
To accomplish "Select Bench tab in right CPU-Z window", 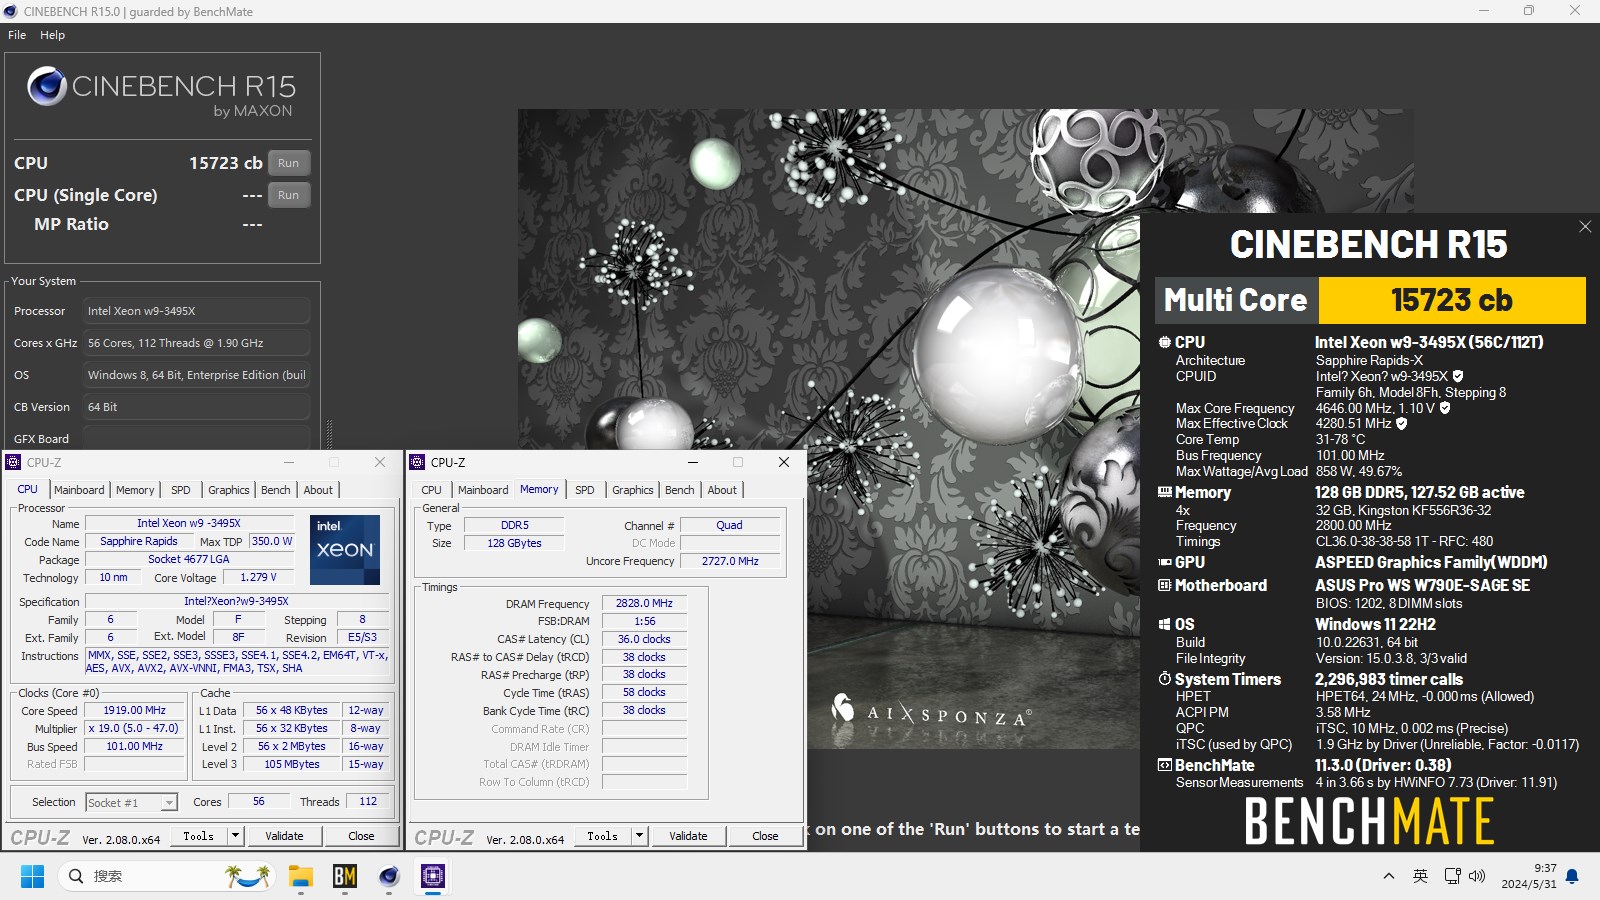I will click(x=680, y=490).
